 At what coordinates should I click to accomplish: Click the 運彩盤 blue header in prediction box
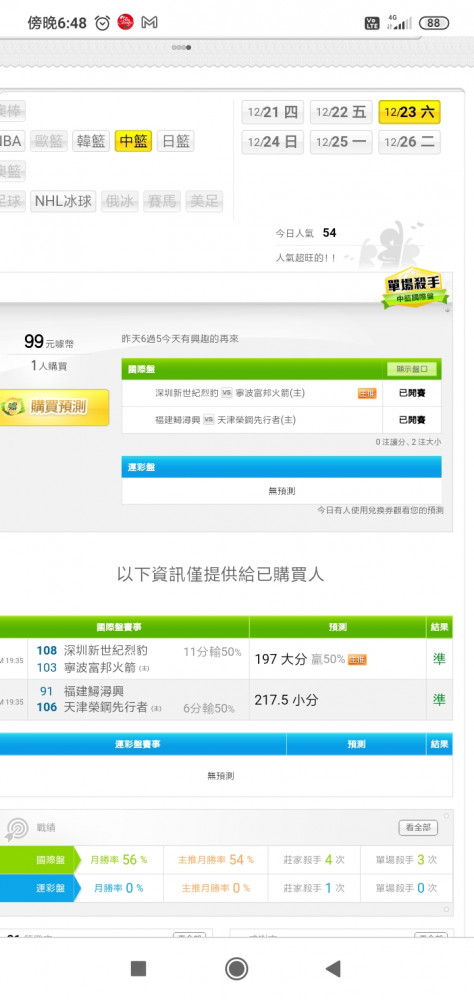(x=281, y=467)
